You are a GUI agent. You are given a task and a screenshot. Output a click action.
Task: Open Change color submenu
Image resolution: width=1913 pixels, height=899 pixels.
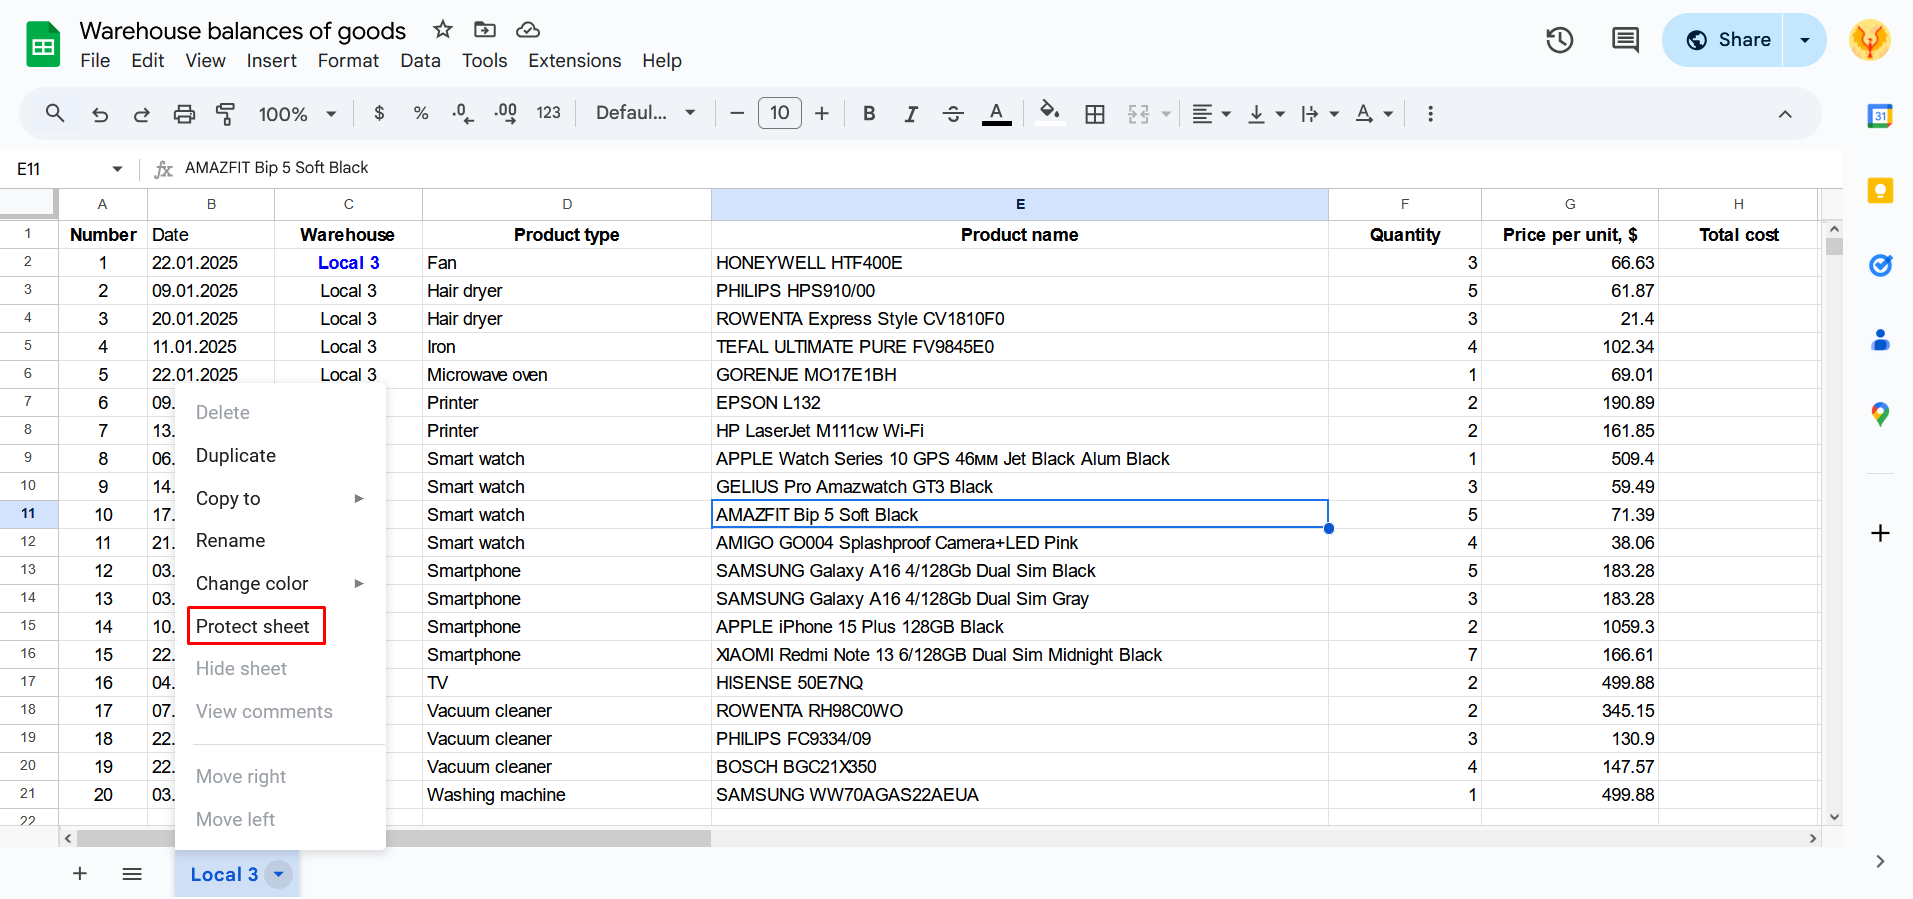(280, 583)
